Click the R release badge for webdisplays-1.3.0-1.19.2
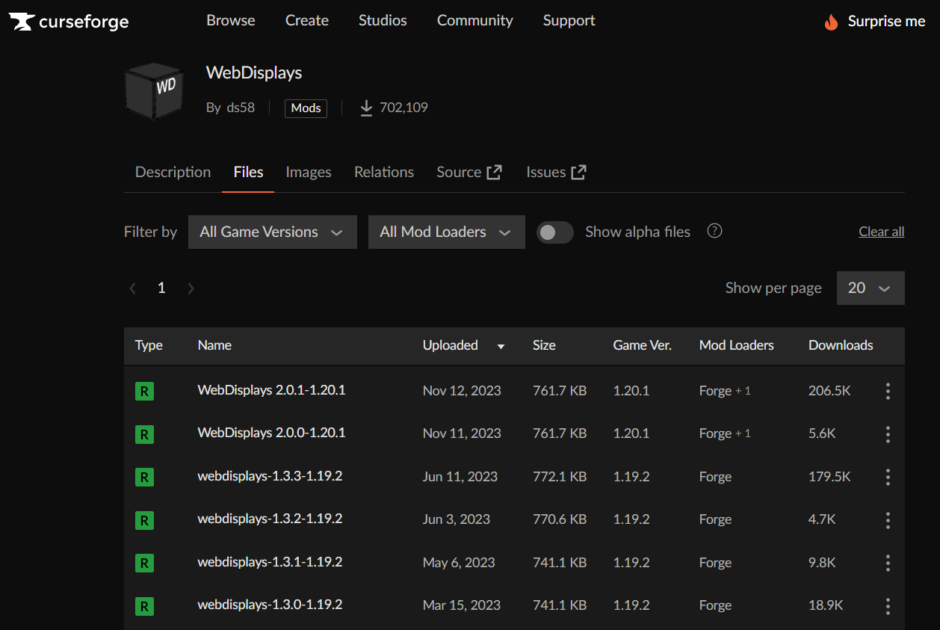940x630 pixels. point(146,605)
